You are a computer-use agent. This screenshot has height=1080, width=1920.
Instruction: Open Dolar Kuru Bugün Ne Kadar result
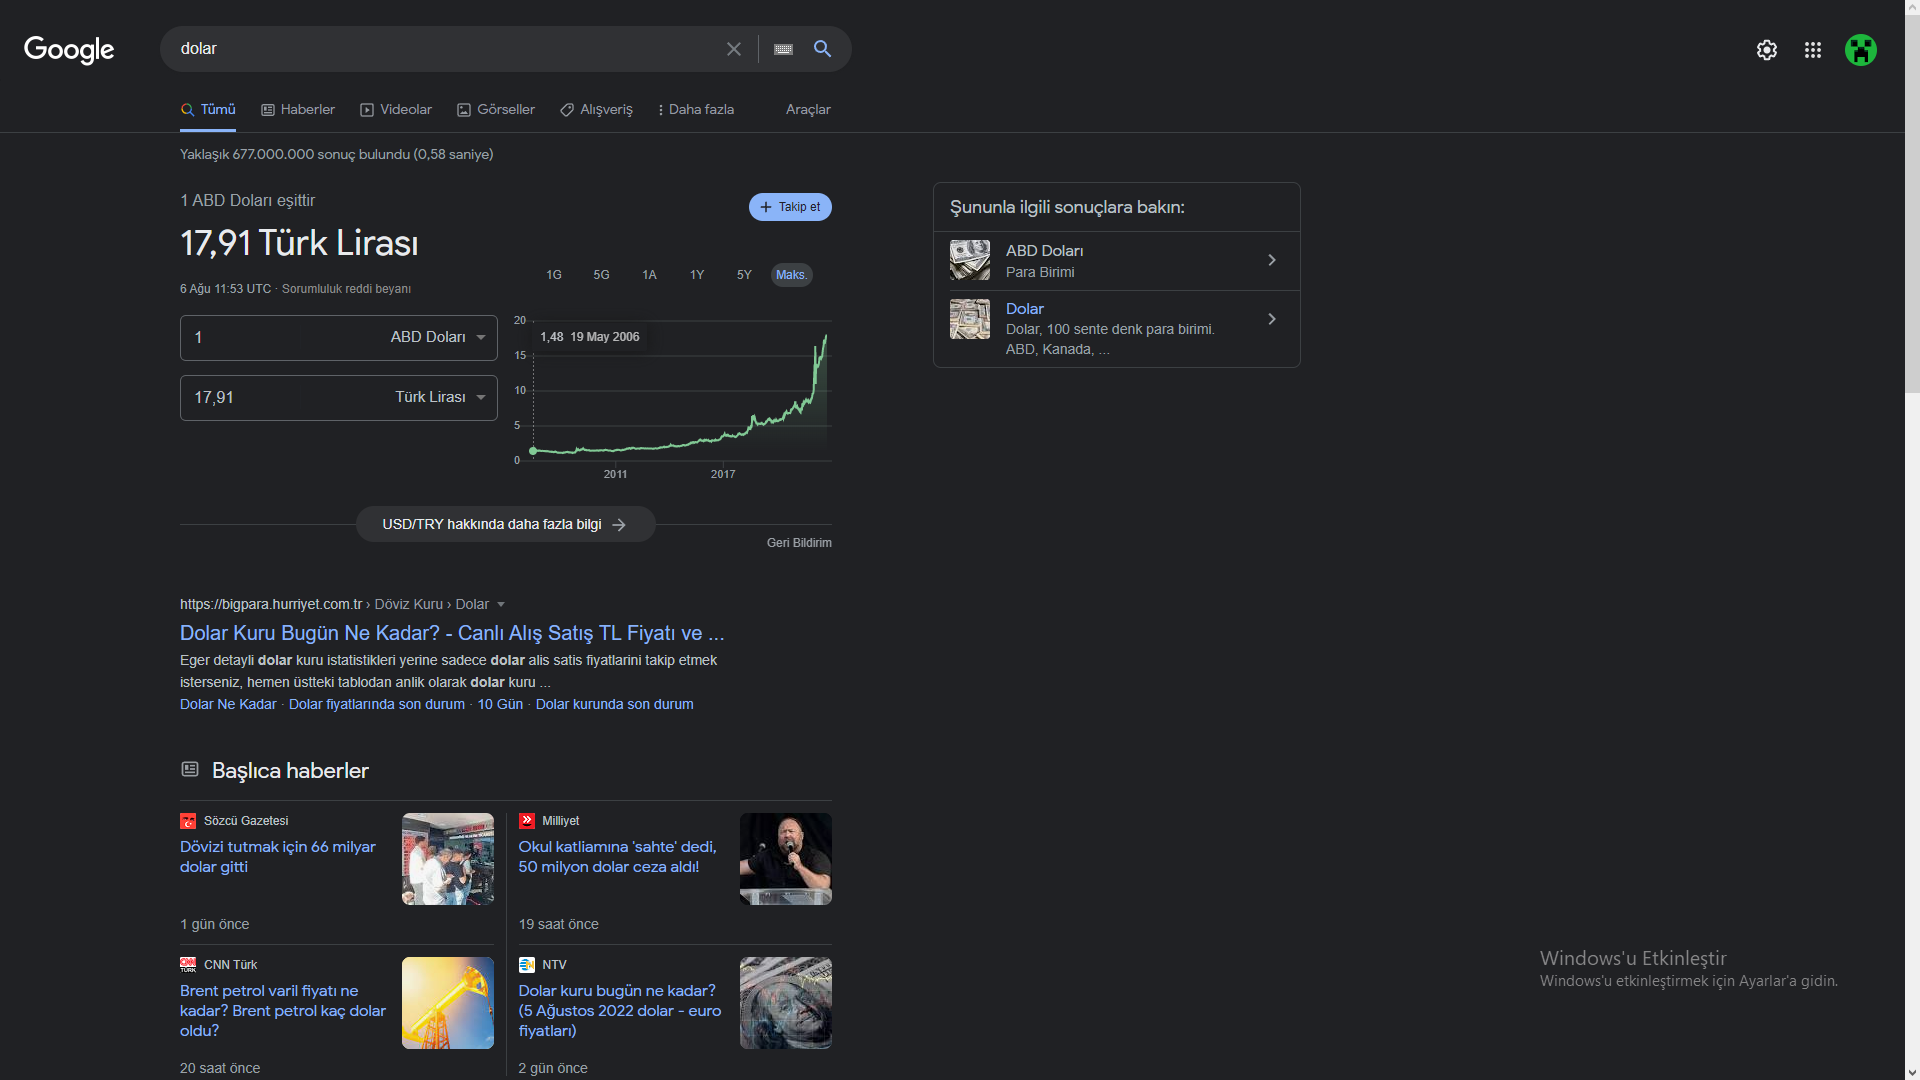(452, 633)
